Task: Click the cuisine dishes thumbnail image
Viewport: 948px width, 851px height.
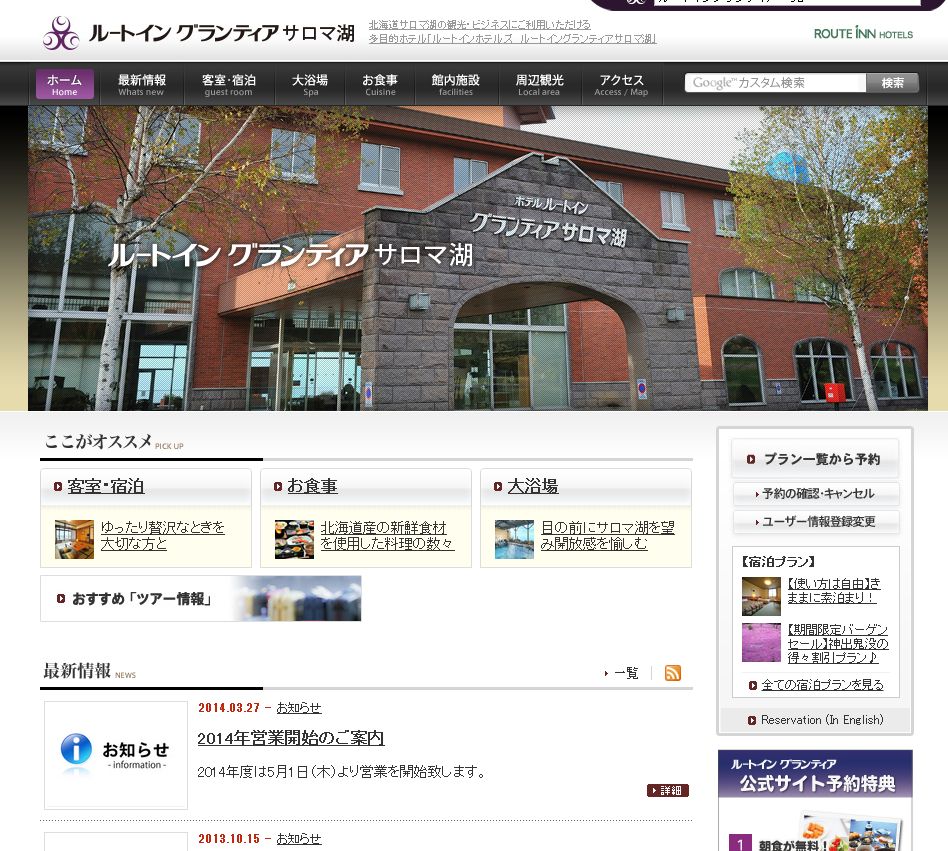Action: [294, 539]
